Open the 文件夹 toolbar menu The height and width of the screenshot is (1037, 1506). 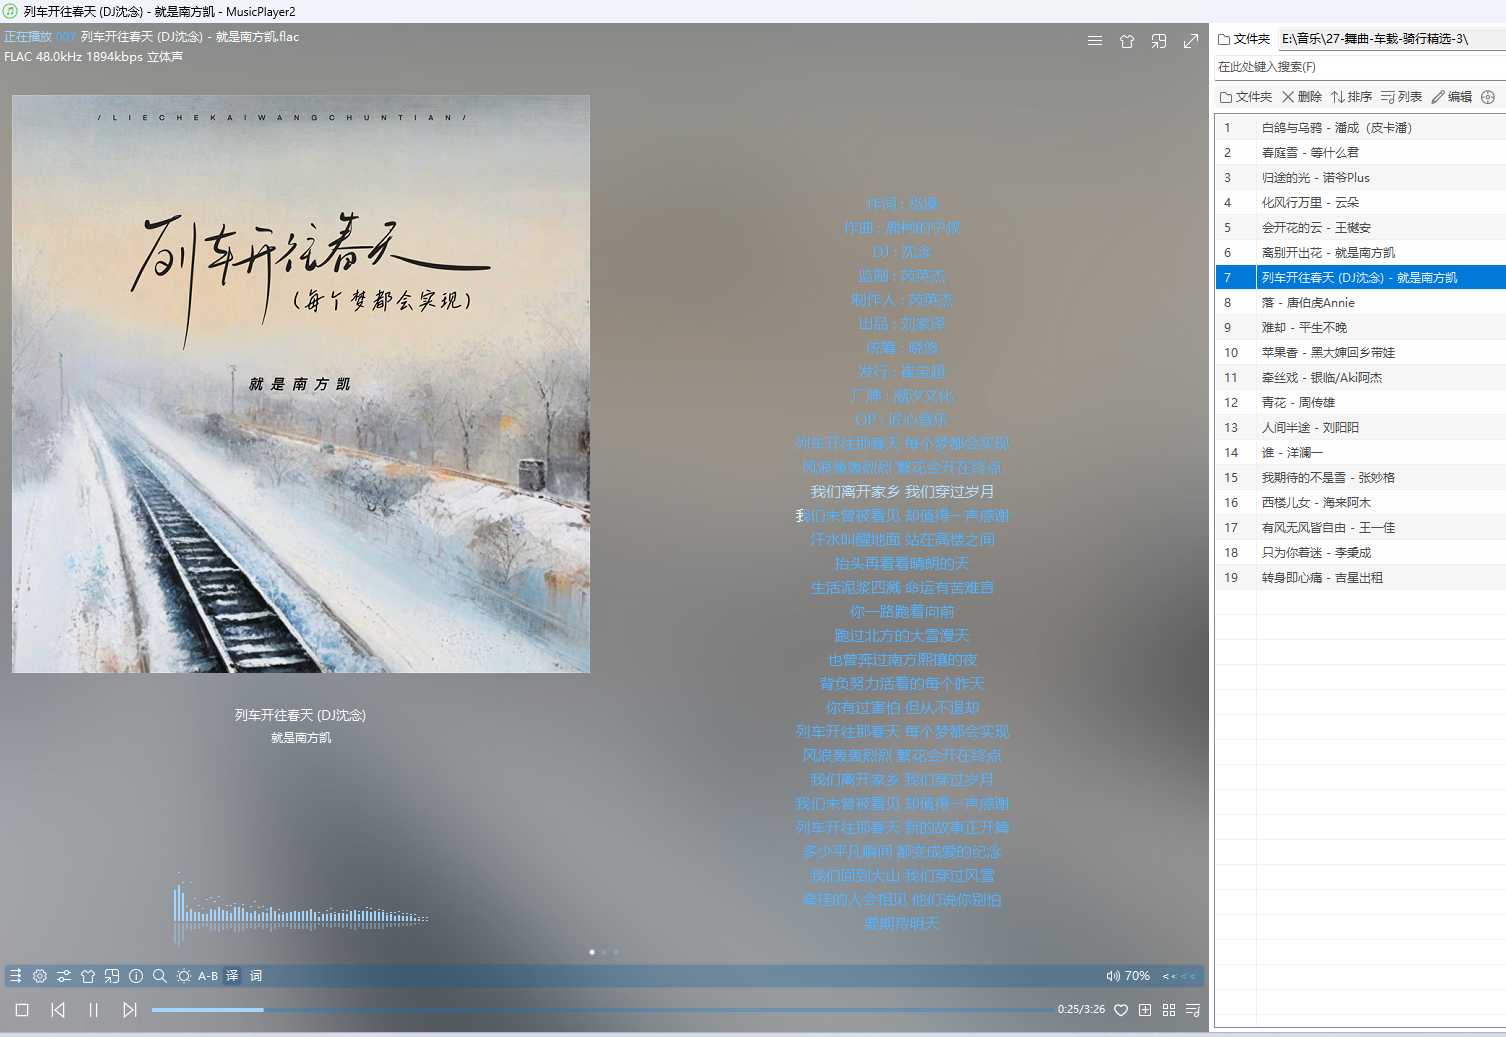pos(1246,97)
